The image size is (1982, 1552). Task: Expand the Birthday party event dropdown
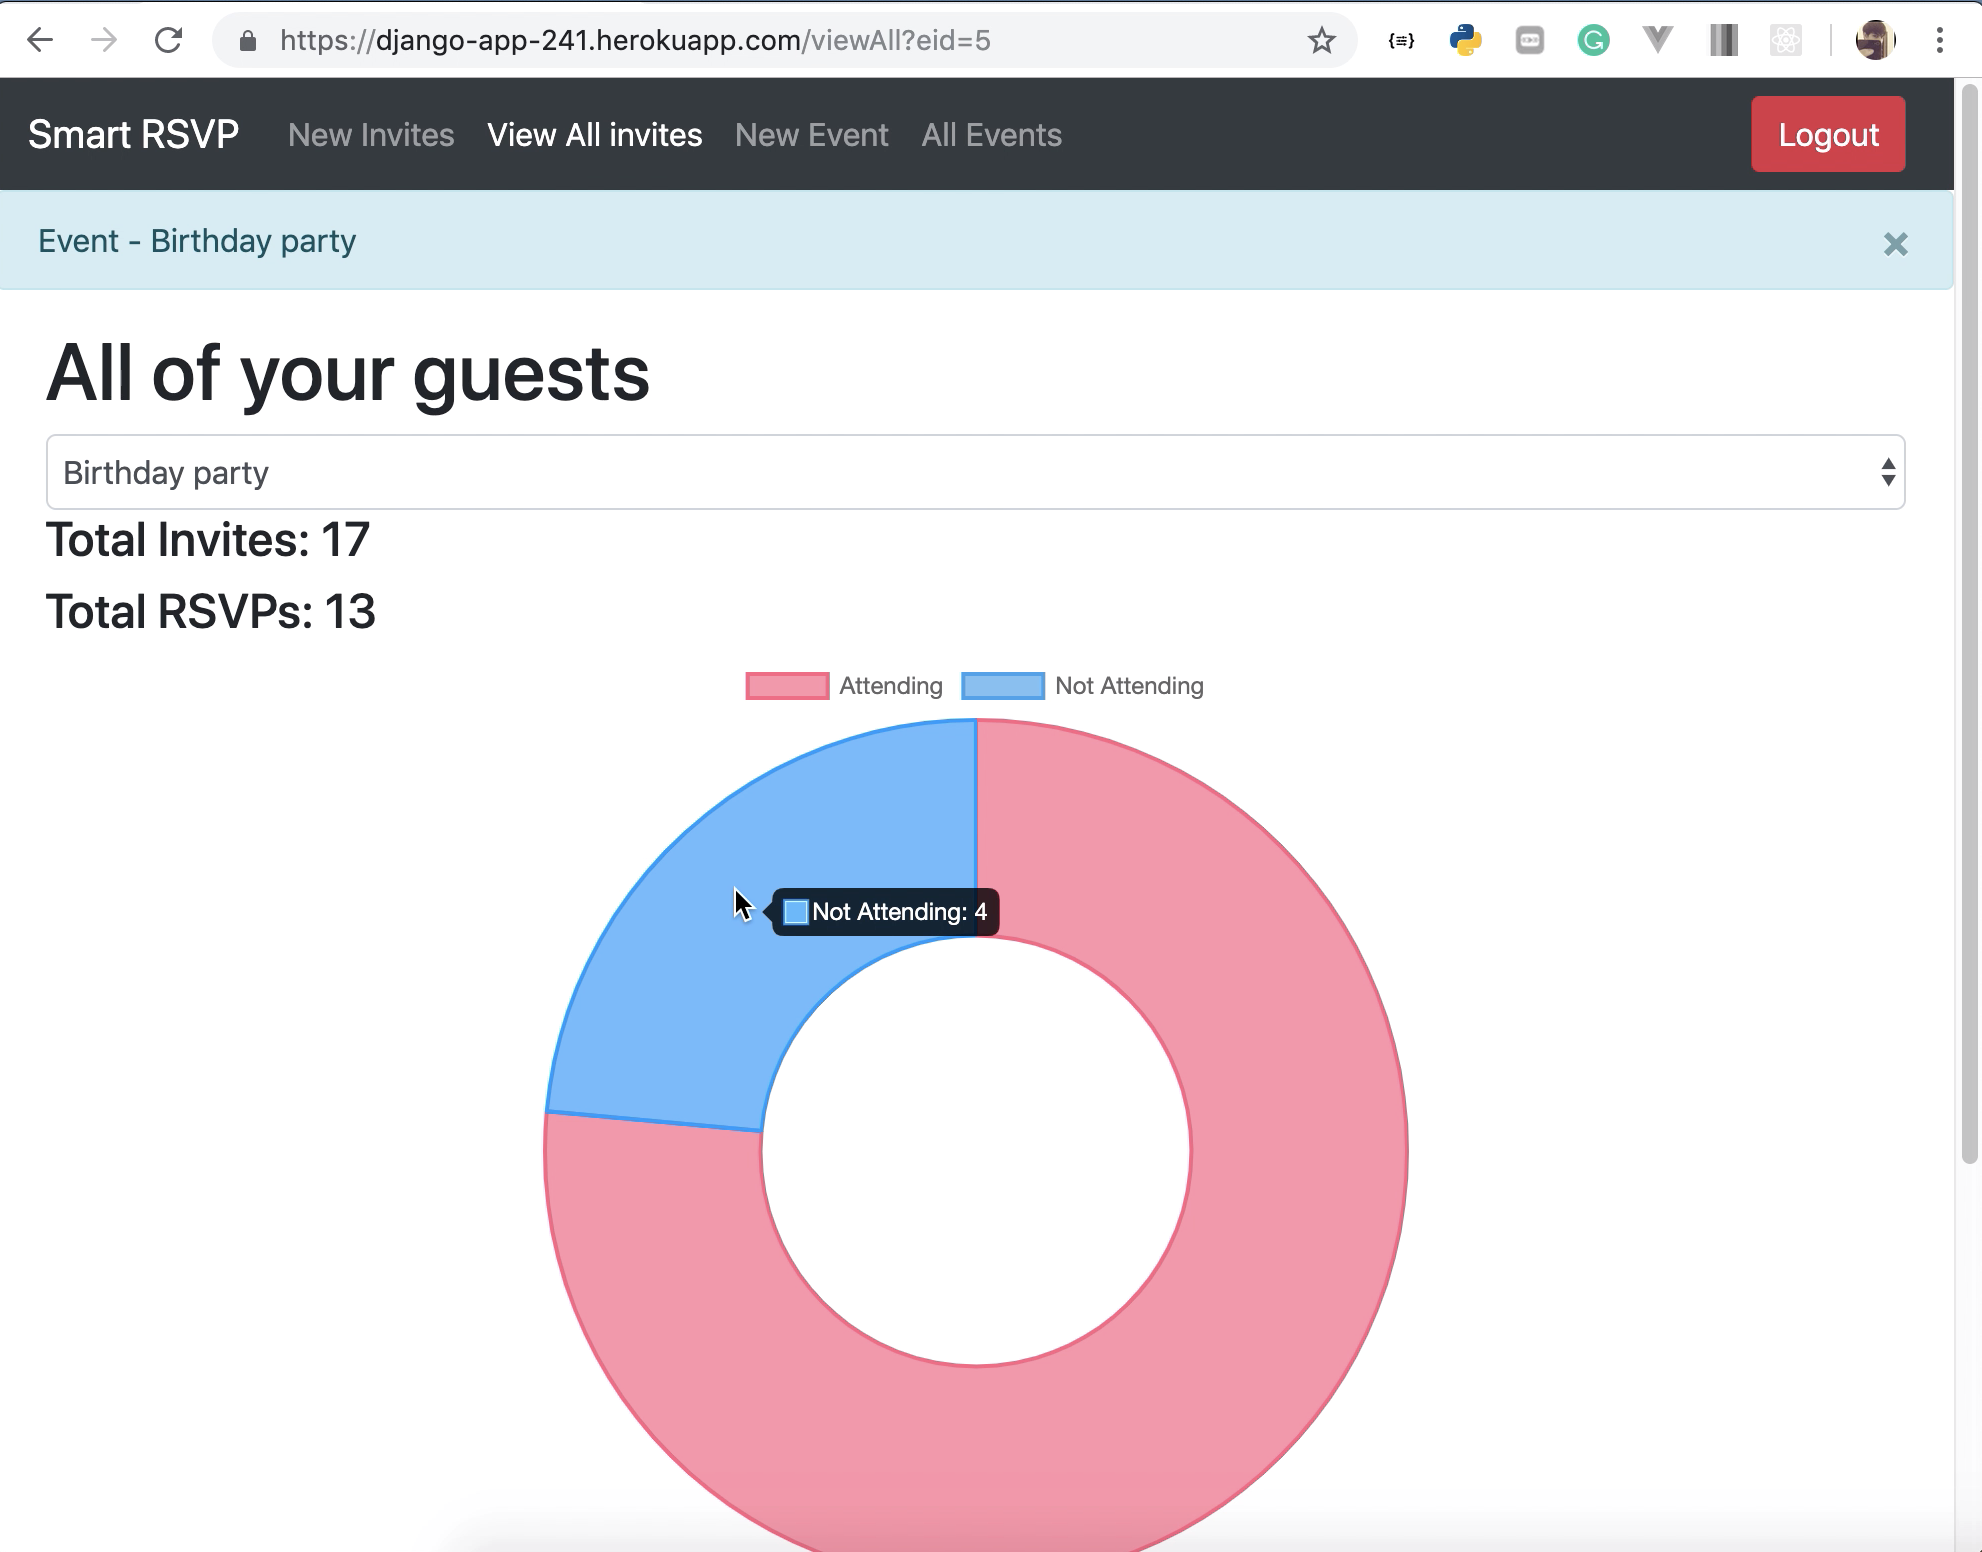tap(975, 472)
